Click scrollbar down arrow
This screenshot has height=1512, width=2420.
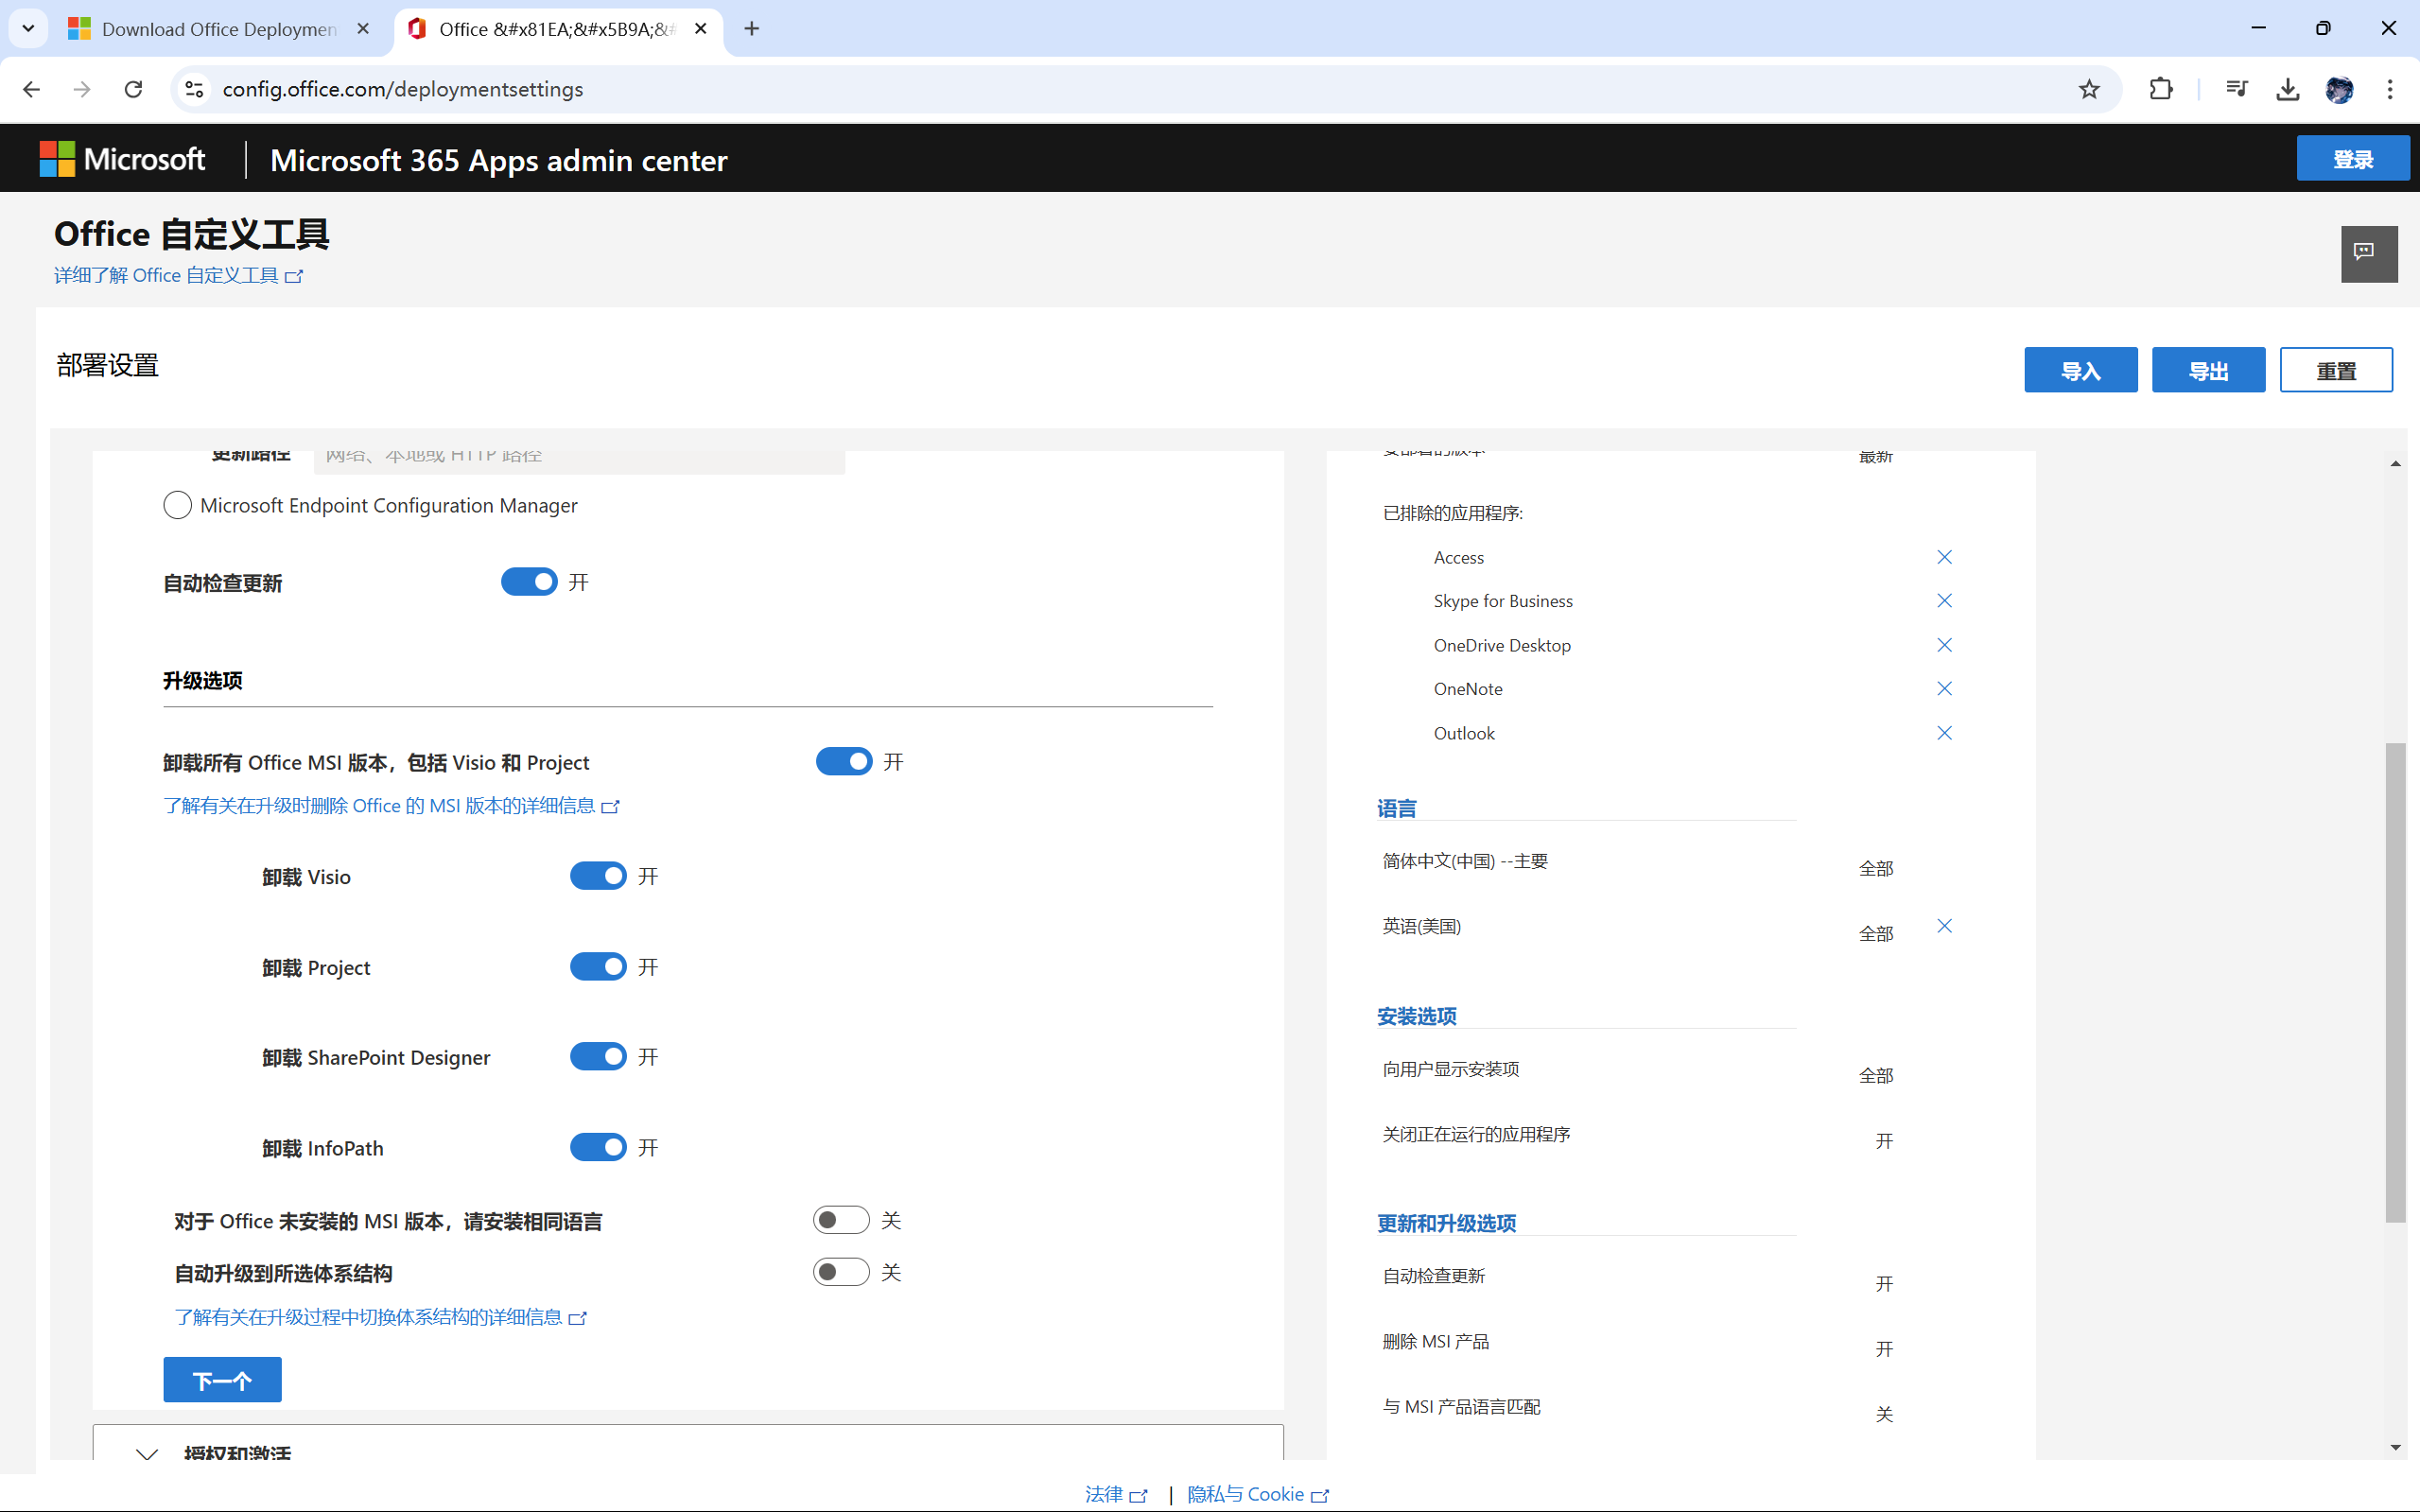pyautogui.click(x=2395, y=1447)
